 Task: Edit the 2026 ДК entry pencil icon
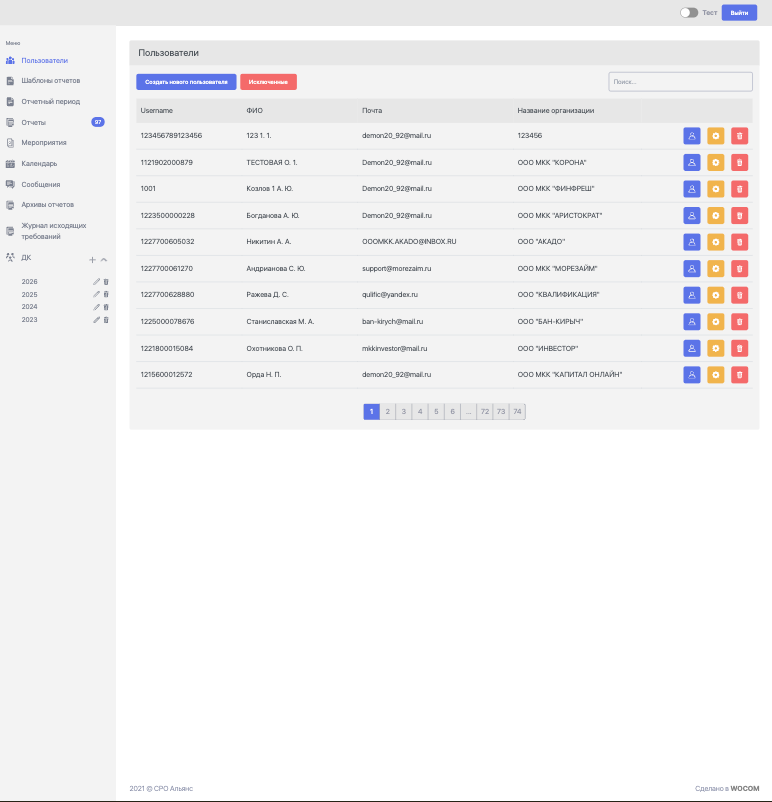pos(96,282)
